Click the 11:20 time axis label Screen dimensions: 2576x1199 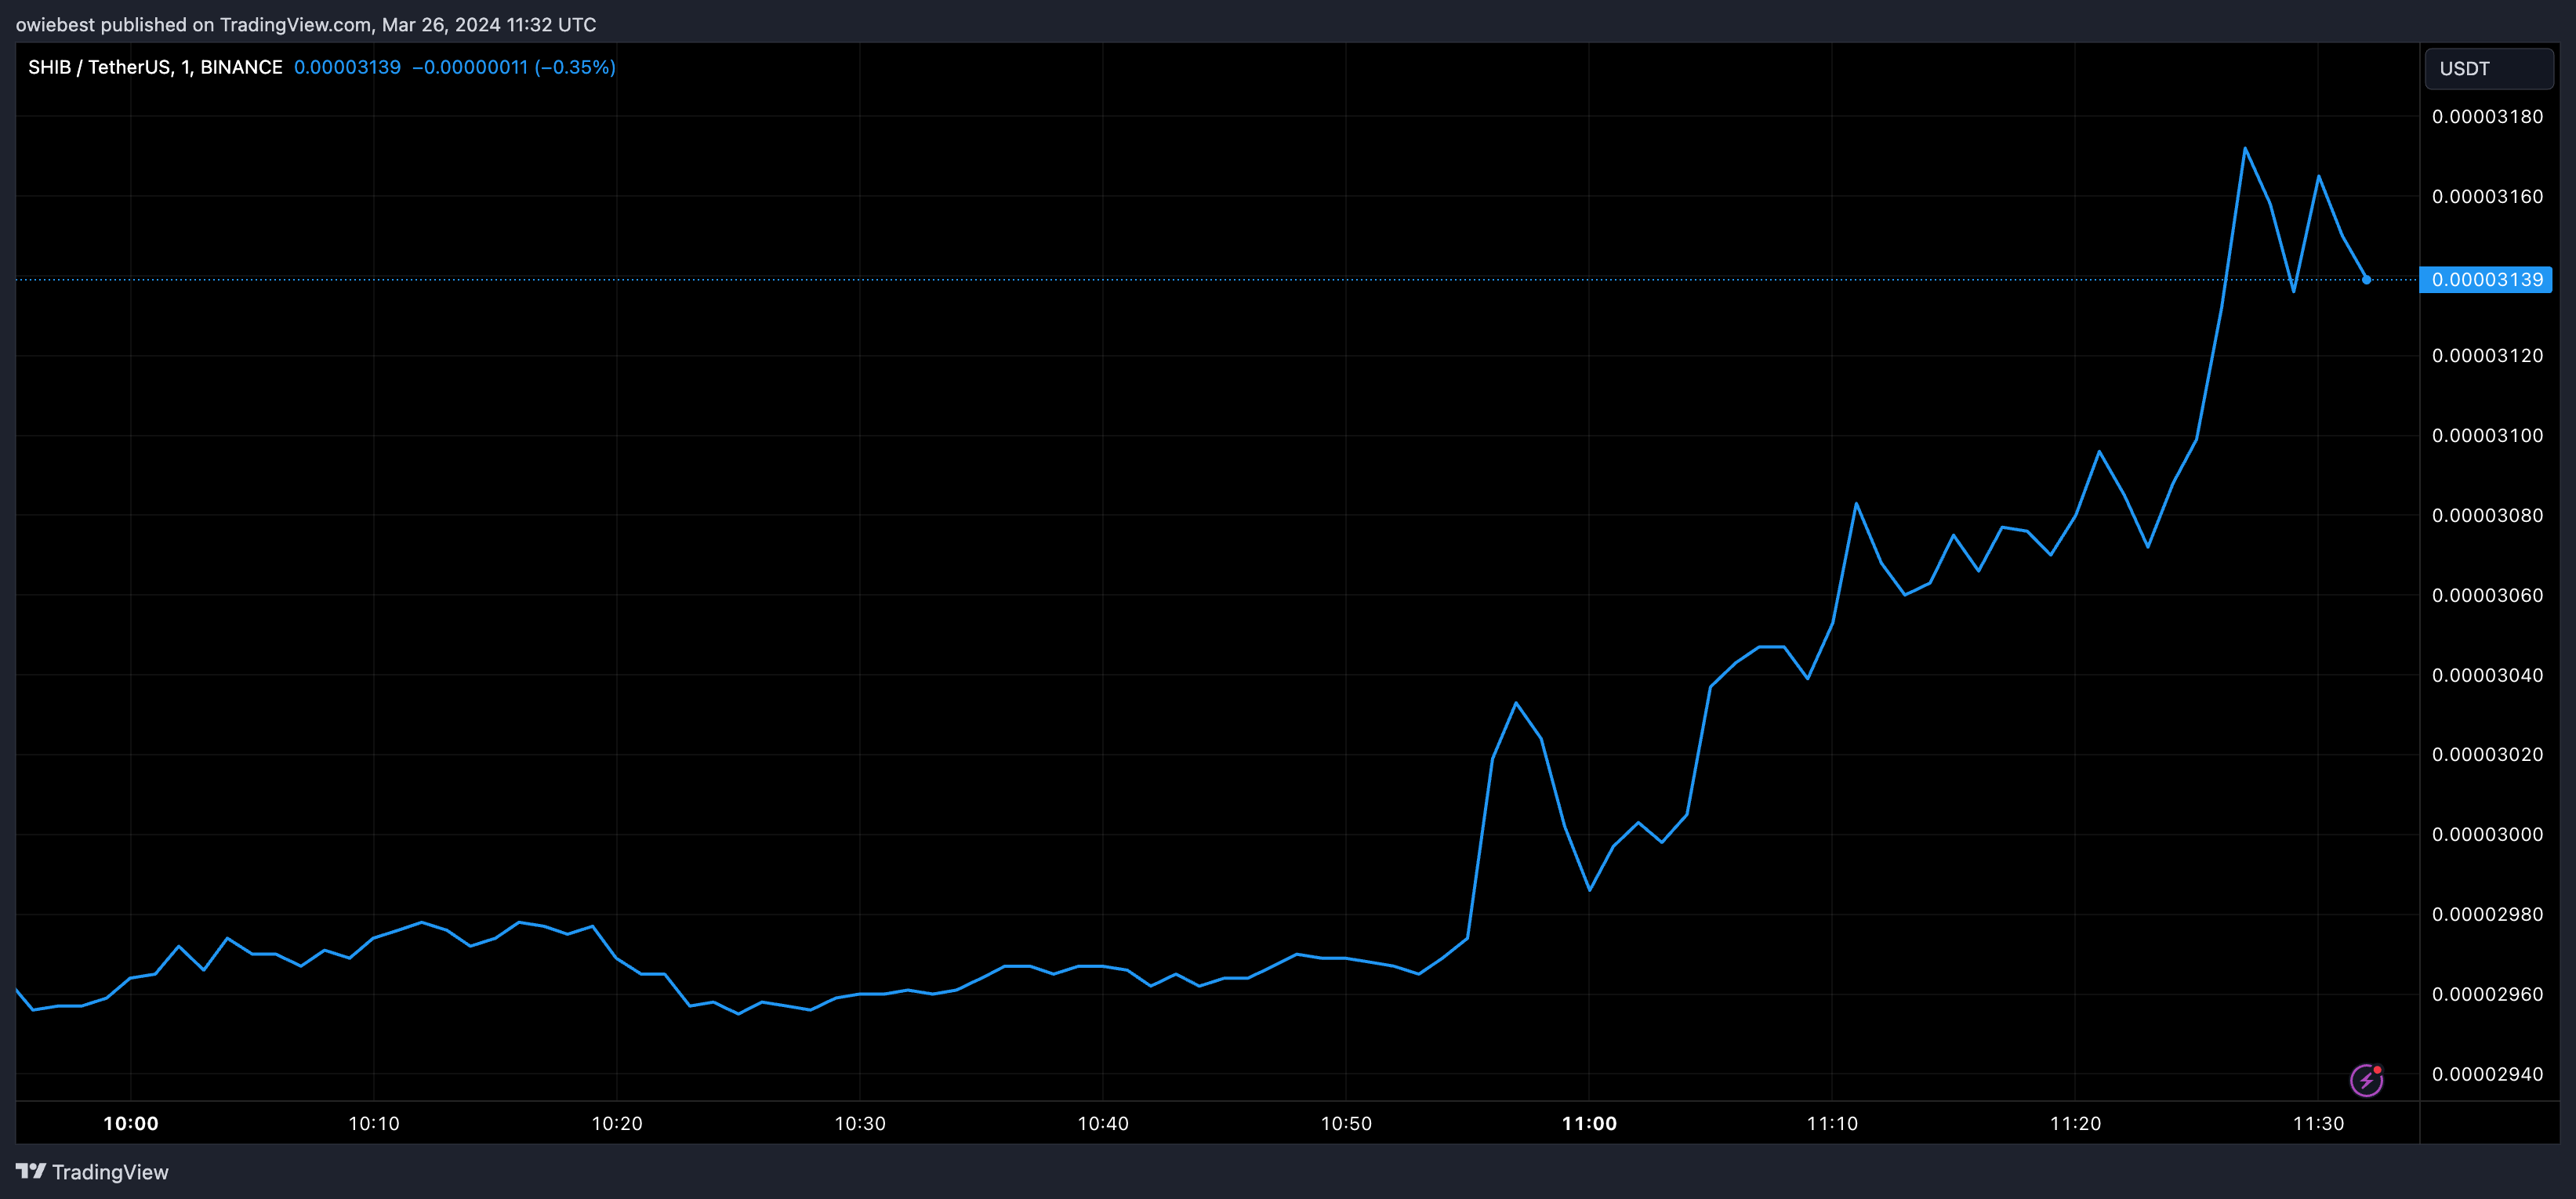click(2075, 1123)
